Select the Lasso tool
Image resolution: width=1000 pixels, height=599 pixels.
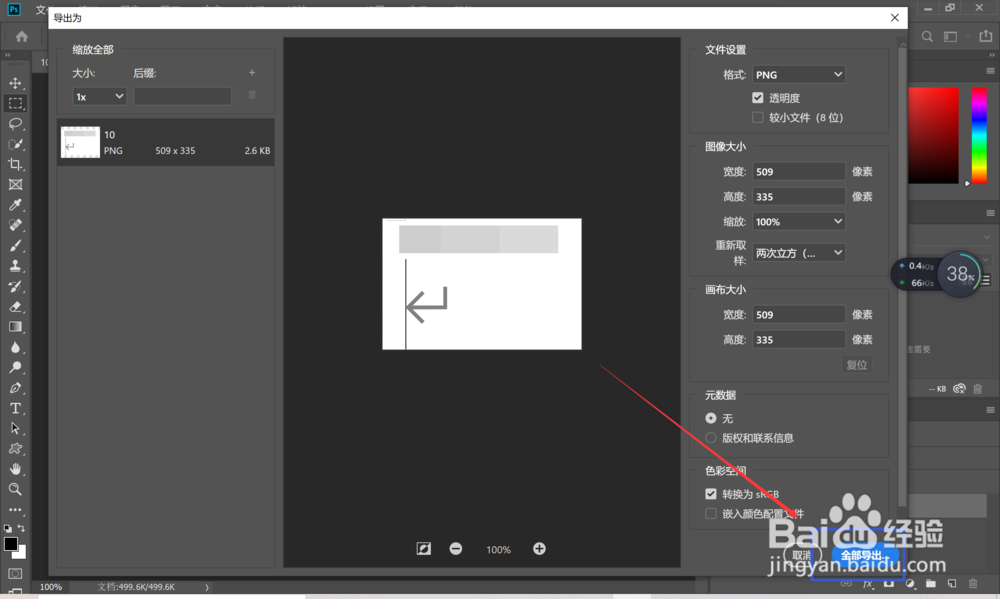coord(15,124)
